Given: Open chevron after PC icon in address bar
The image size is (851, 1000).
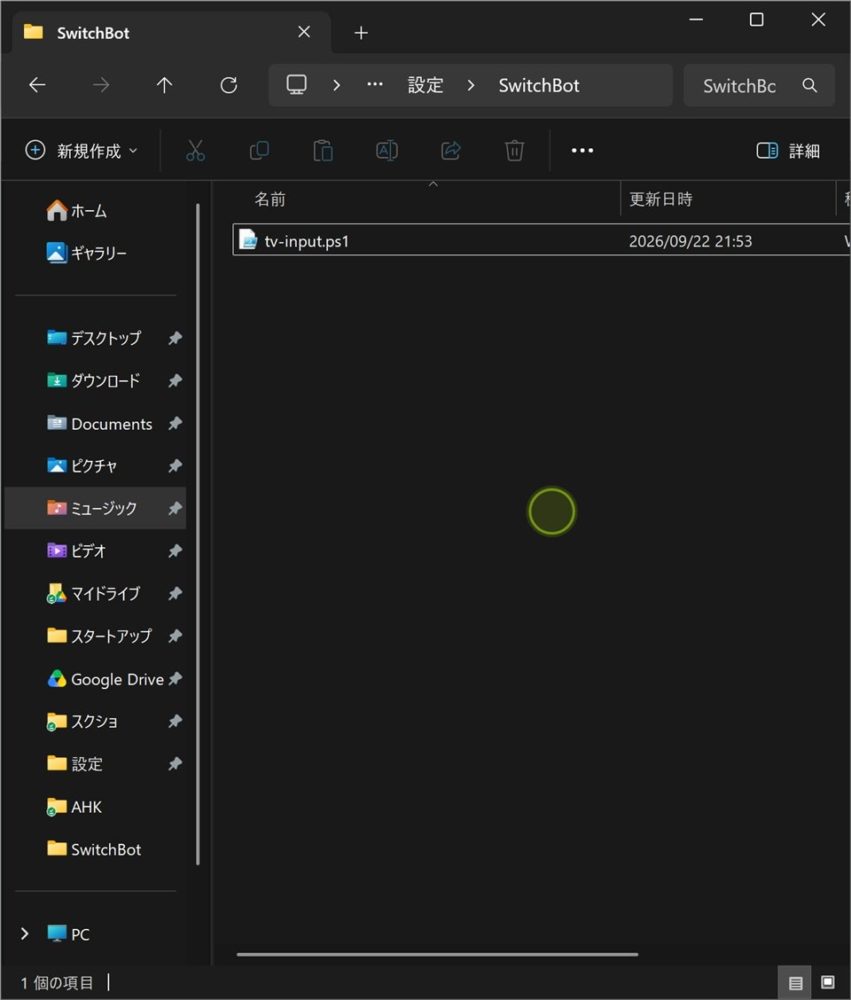Looking at the screenshot, I should pos(336,85).
